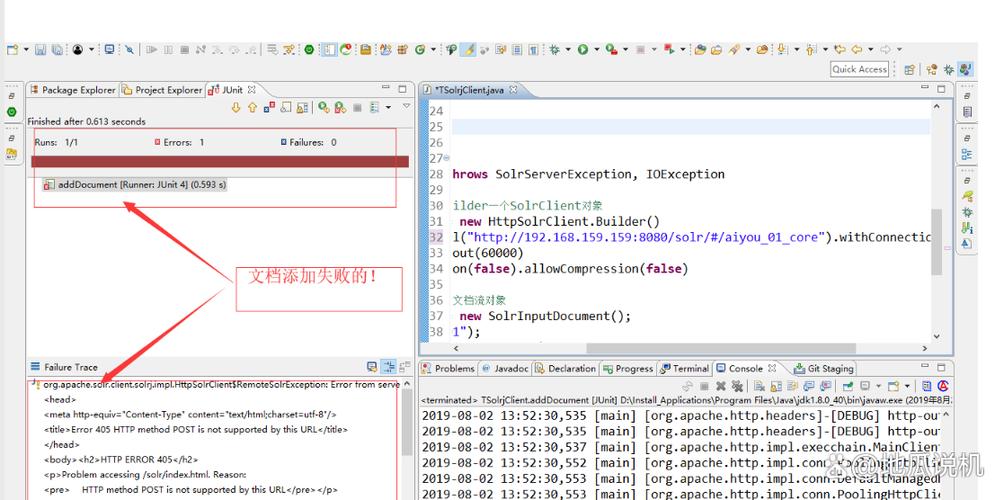Toggle Mark Occurrences in the main toolbar
Viewport: 1004px width, 500px height.
click(x=469, y=49)
